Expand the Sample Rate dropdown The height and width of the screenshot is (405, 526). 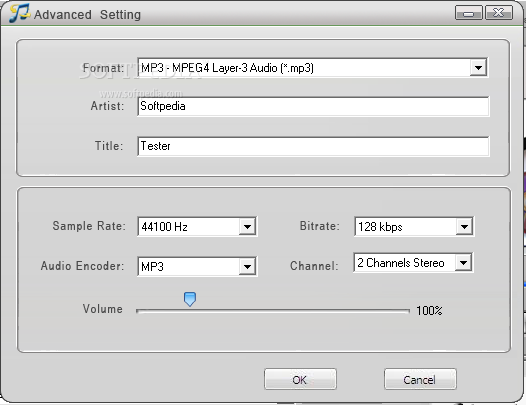[247, 227]
